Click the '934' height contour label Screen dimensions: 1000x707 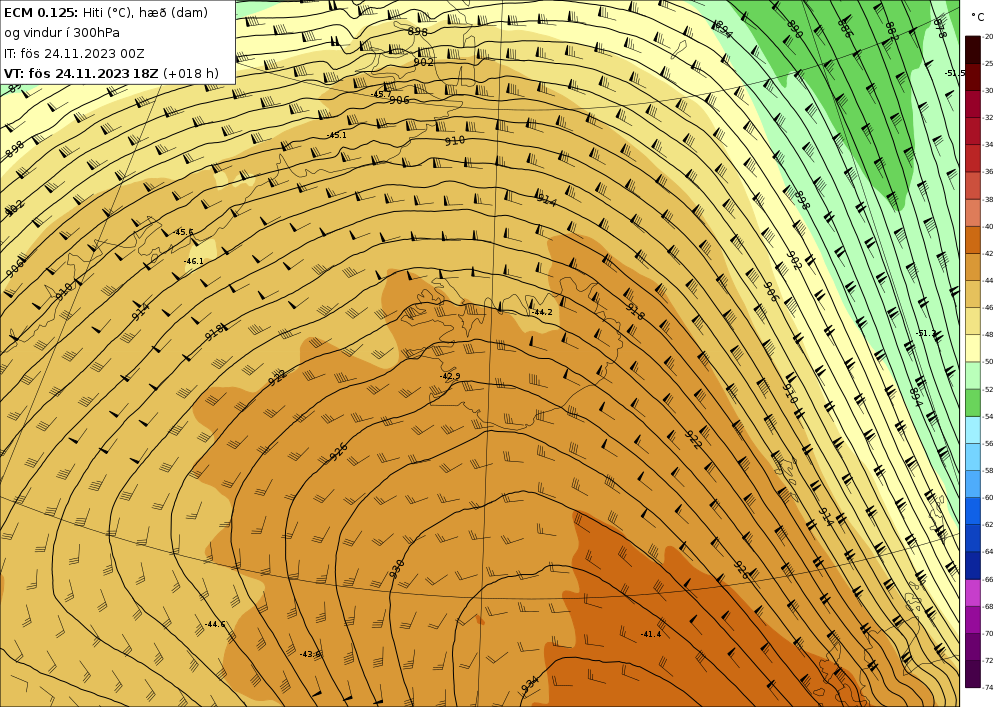pyautogui.click(x=530, y=684)
